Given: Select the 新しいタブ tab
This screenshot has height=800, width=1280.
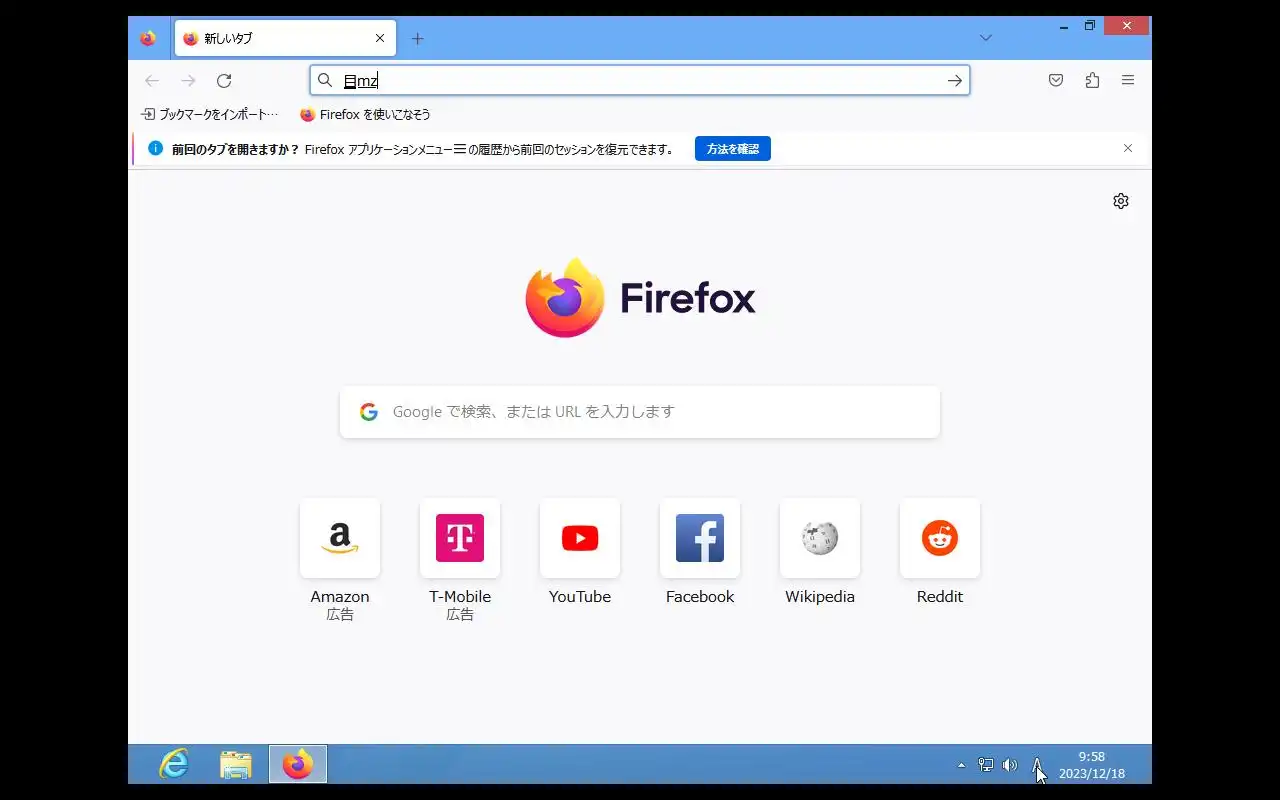Looking at the screenshot, I should click(285, 39).
